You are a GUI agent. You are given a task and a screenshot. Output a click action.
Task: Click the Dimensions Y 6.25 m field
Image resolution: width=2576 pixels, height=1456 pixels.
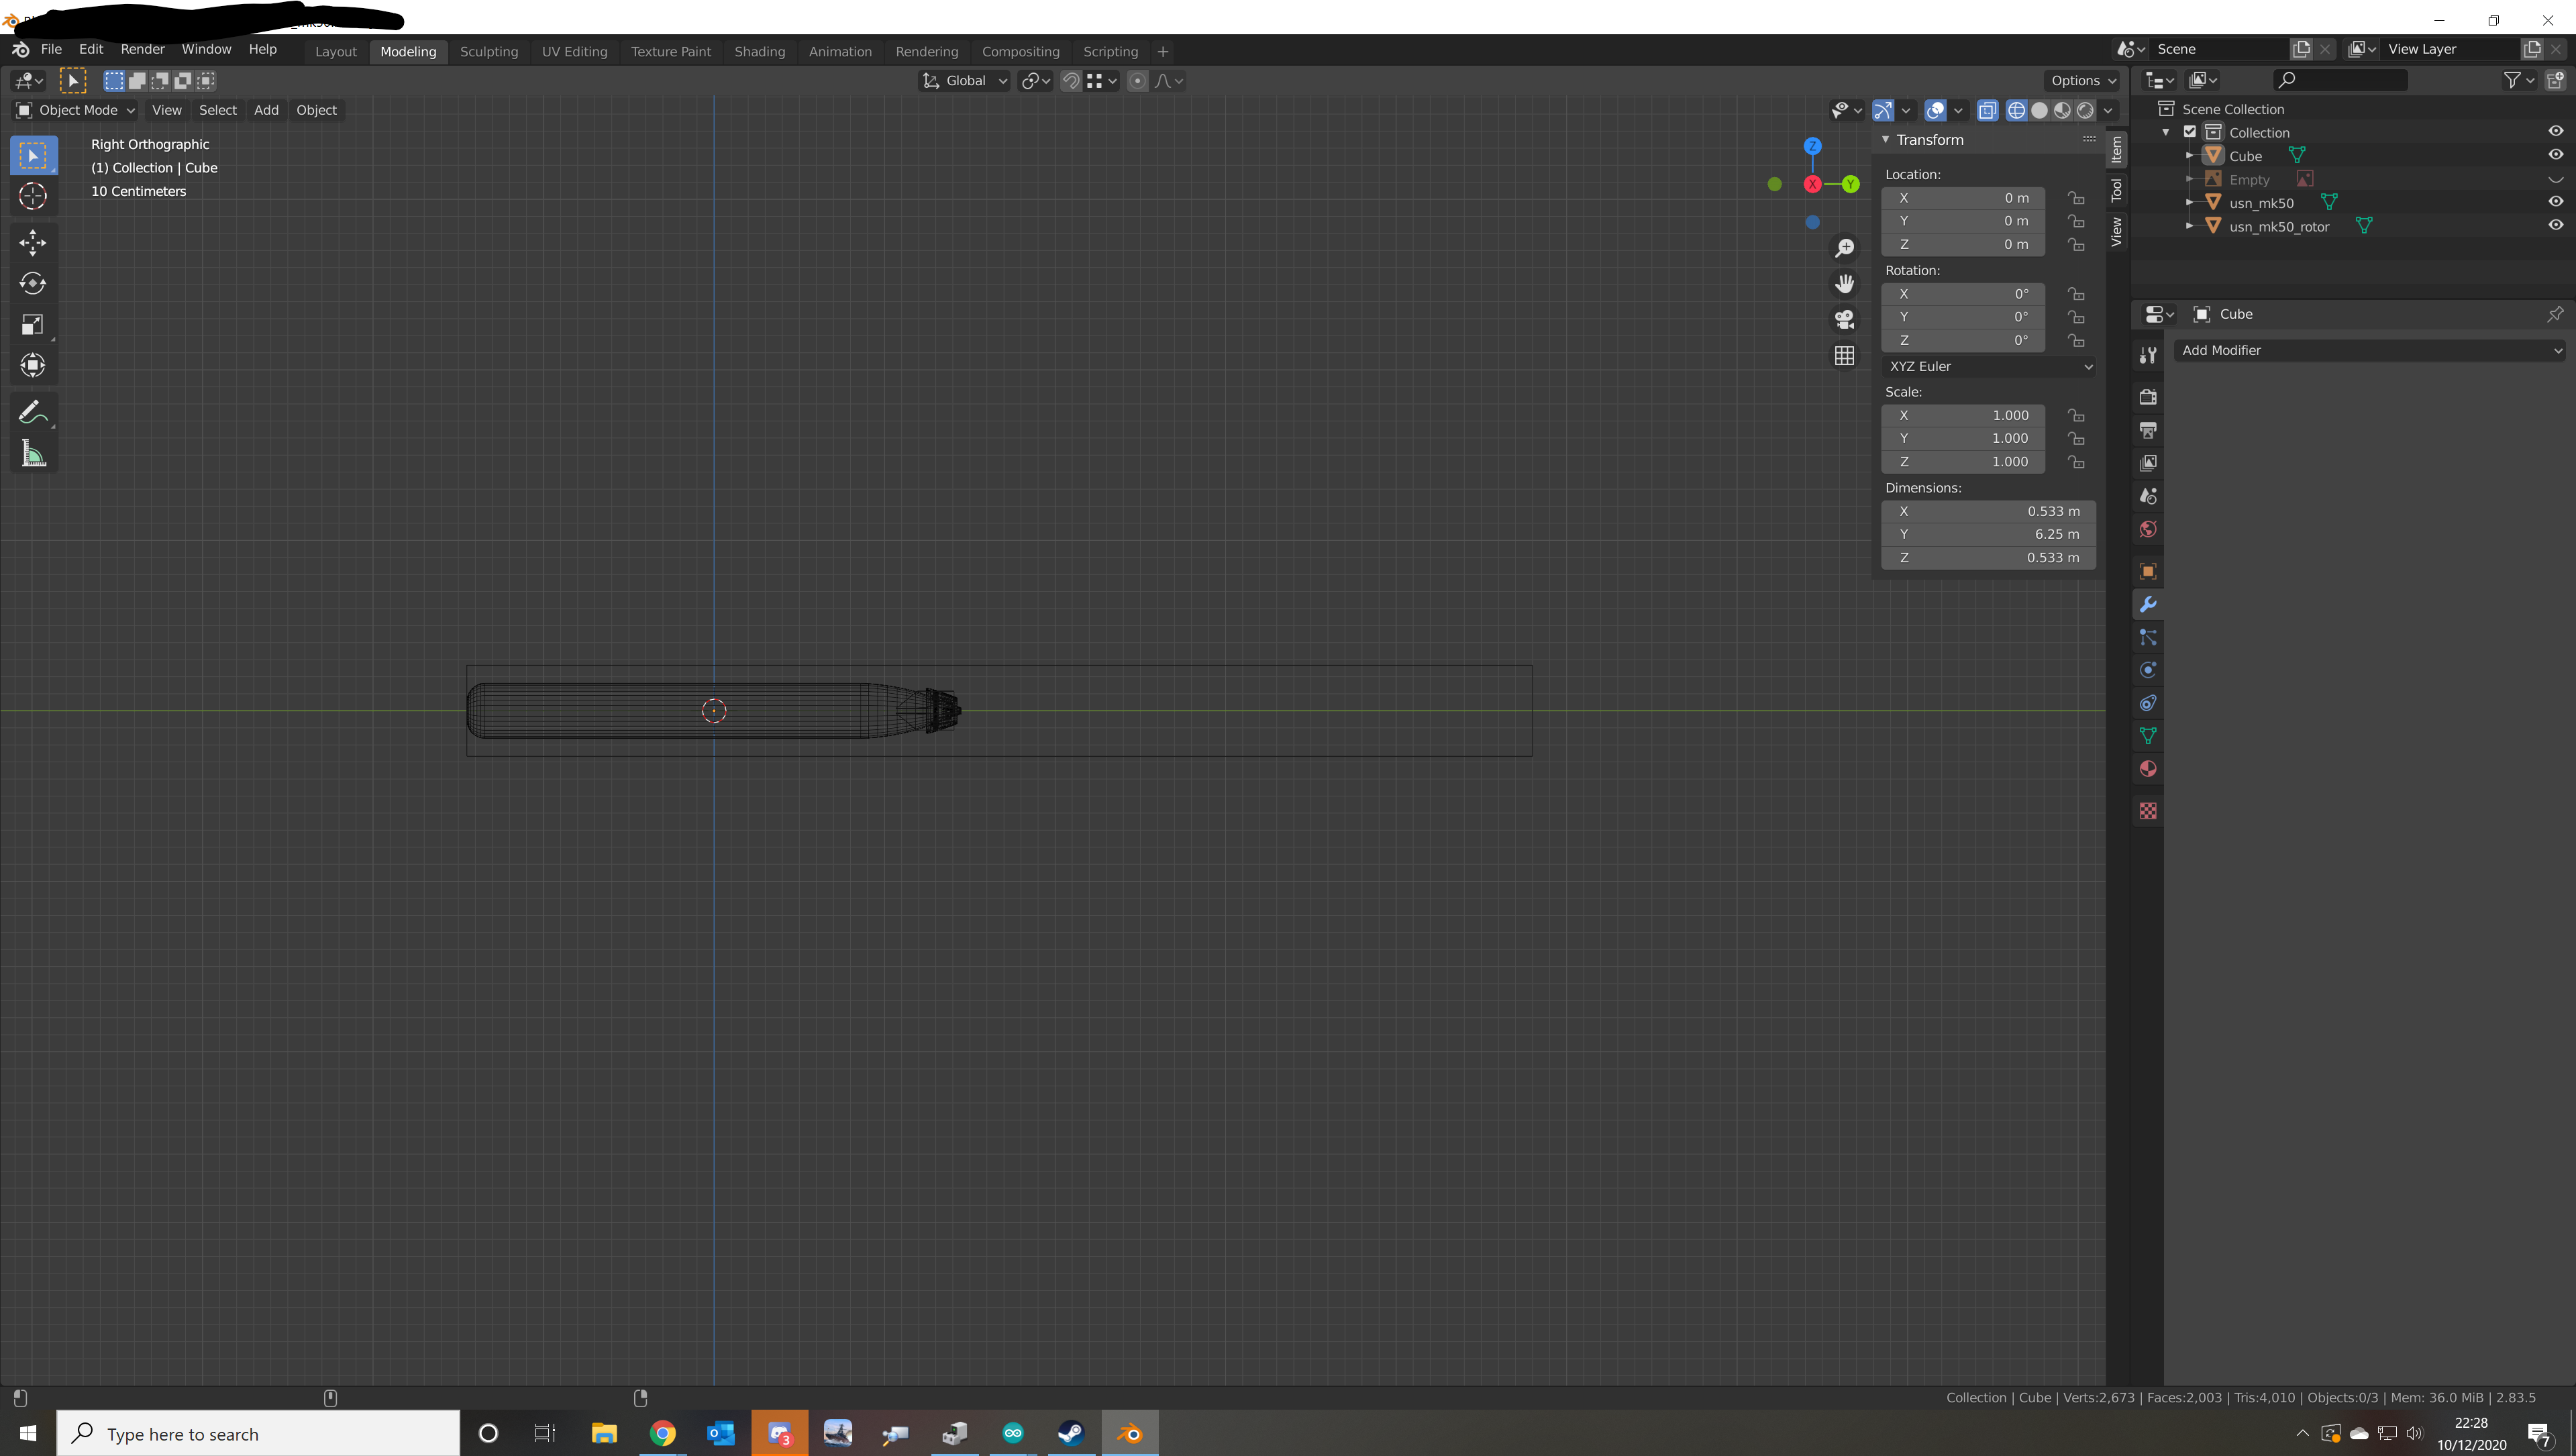click(1987, 534)
